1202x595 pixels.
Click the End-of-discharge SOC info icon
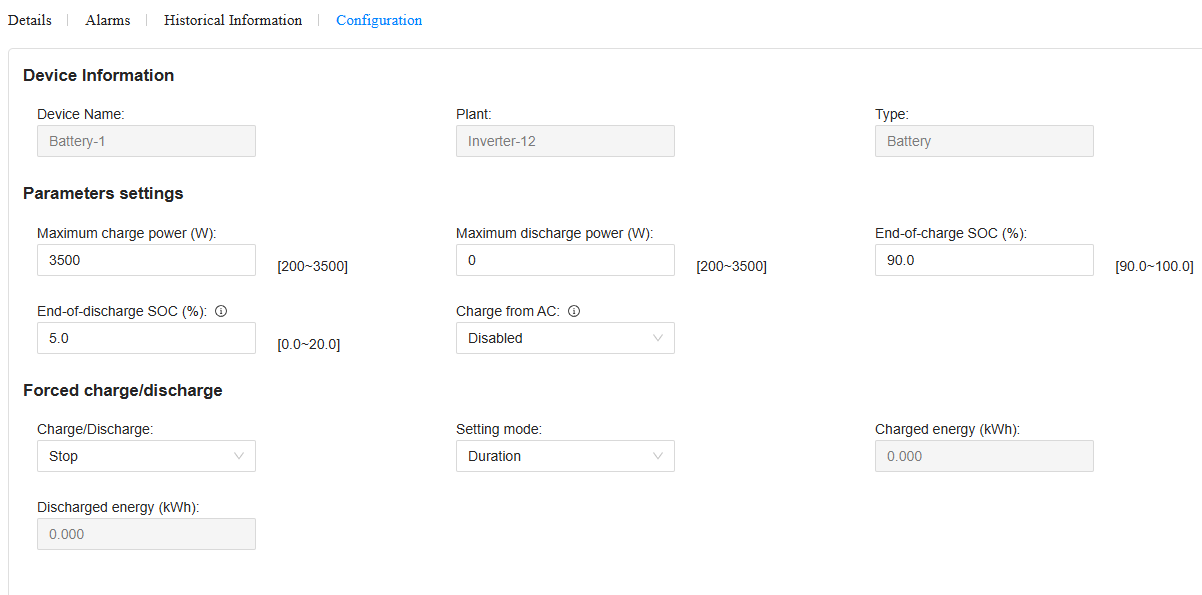[221, 311]
